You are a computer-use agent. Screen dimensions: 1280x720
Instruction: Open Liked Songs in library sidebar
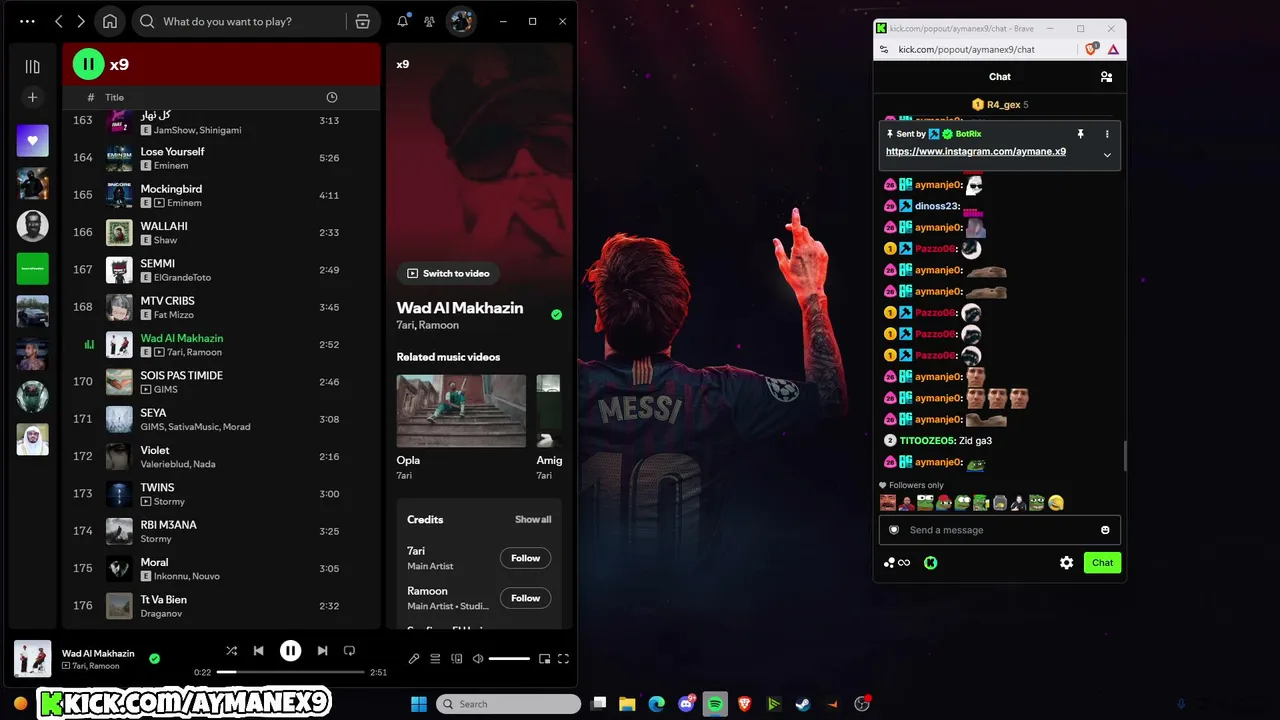32,141
